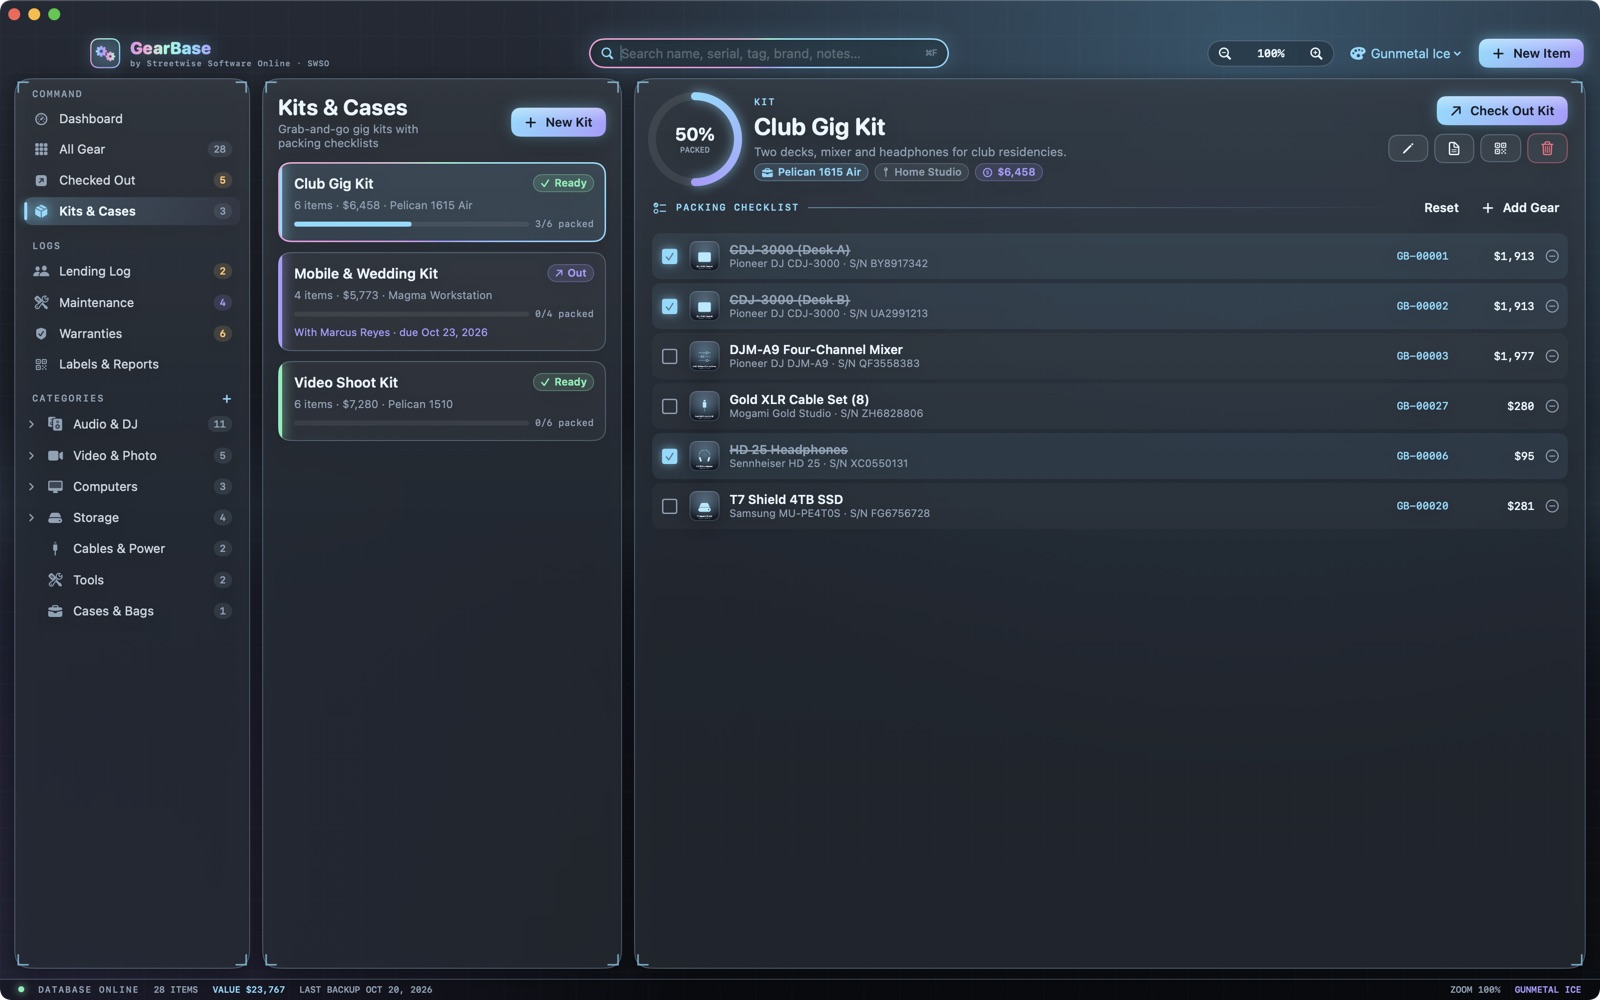This screenshot has height=1000, width=1600.
Task: Click the Pelican 1615 Air case tag
Action: [811, 172]
